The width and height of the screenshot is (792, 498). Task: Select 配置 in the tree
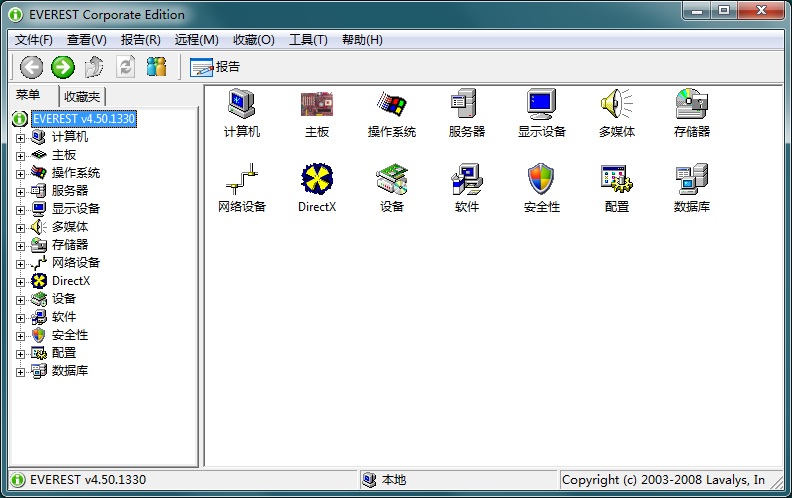tap(64, 353)
